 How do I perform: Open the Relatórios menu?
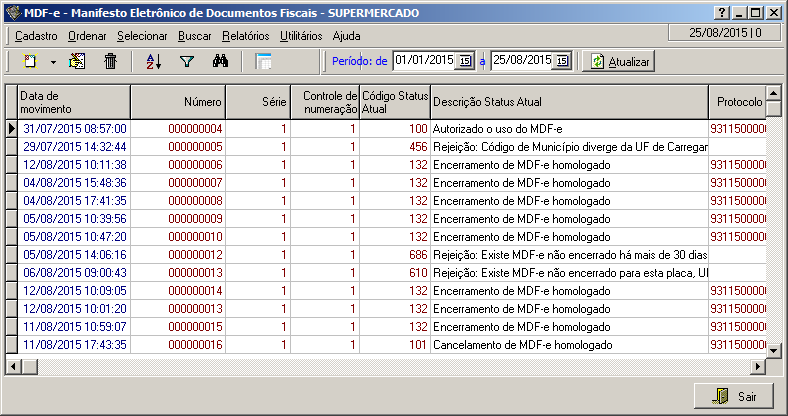point(245,36)
